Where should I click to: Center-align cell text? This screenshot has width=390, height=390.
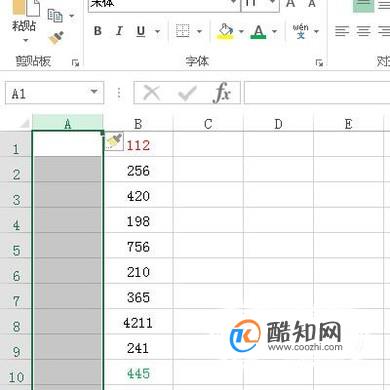[363, 31]
